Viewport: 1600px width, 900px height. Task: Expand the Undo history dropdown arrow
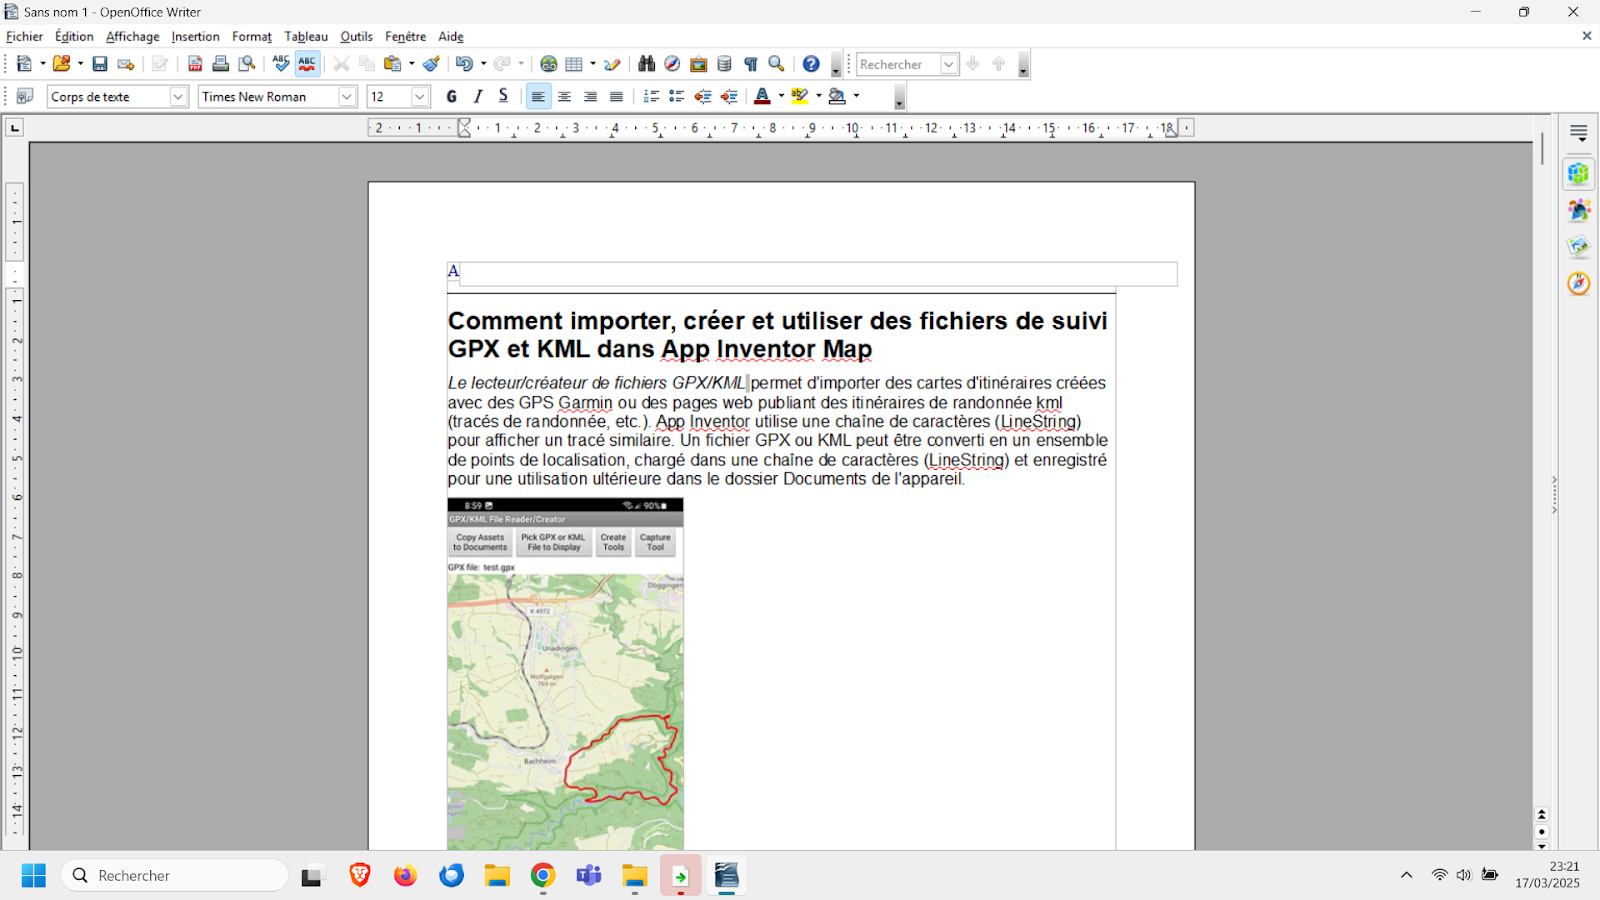(483, 64)
